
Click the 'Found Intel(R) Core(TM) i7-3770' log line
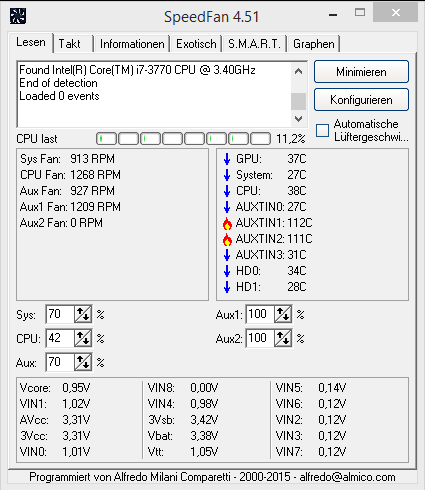point(137,70)
